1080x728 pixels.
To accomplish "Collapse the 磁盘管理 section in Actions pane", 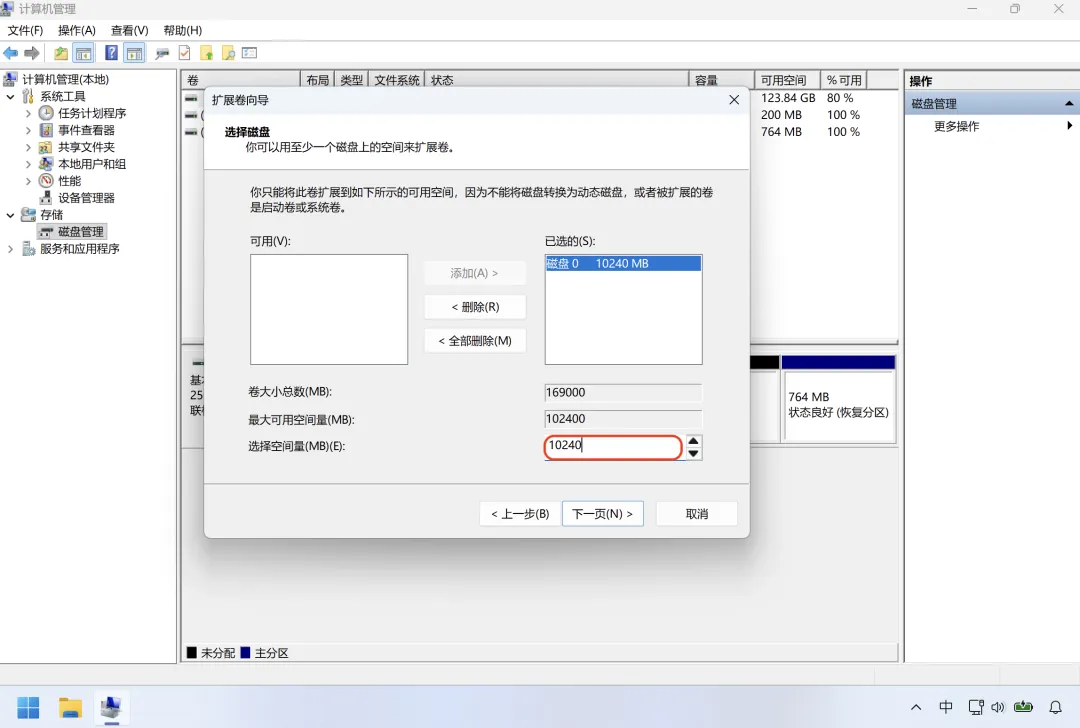I will coord(1068,102).
